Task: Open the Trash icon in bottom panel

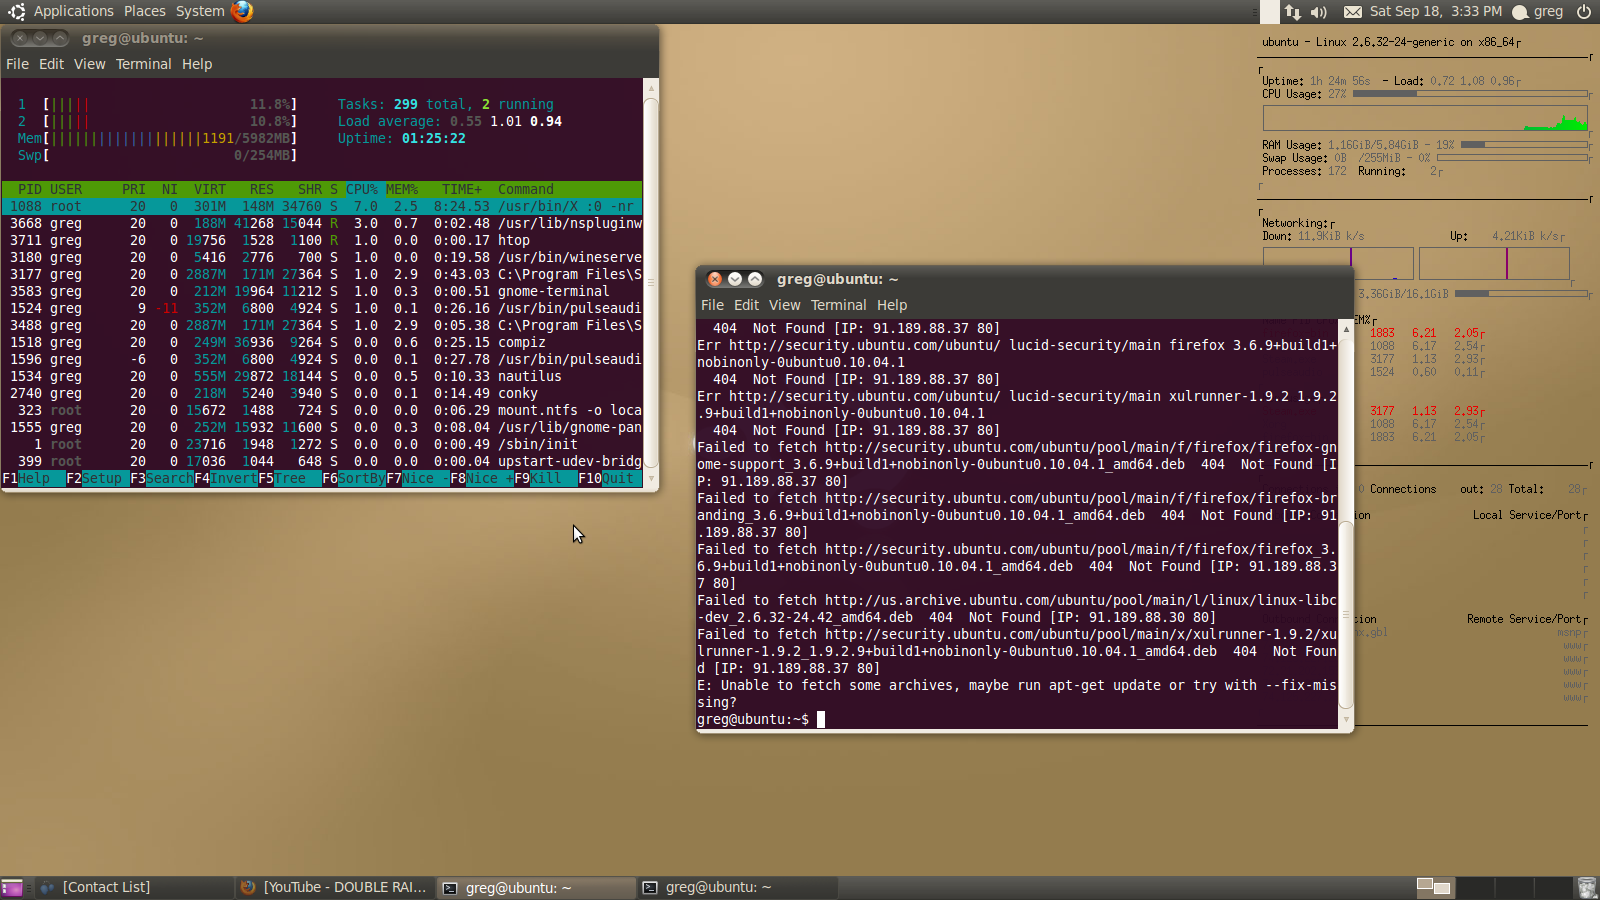Action: click(1586, 887)
